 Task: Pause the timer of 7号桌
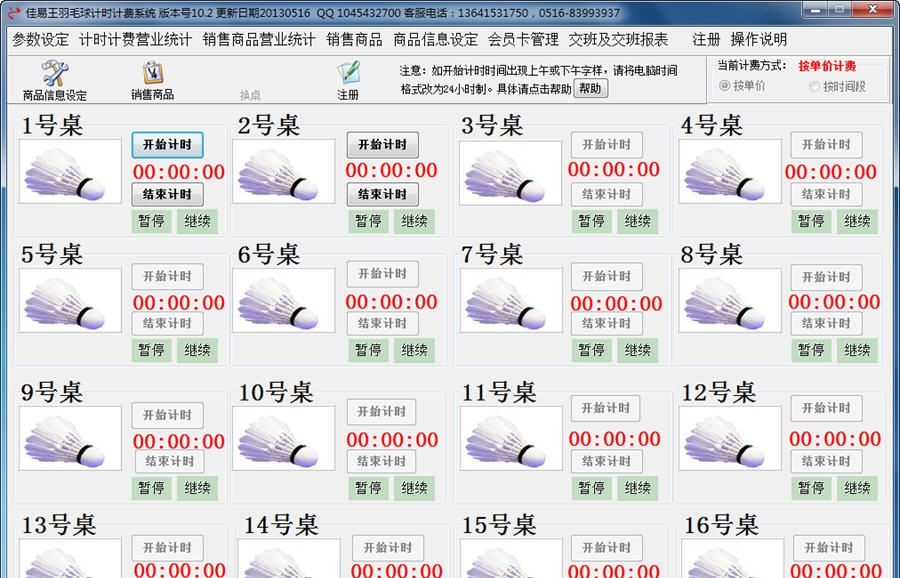click(x=592, y=350)
